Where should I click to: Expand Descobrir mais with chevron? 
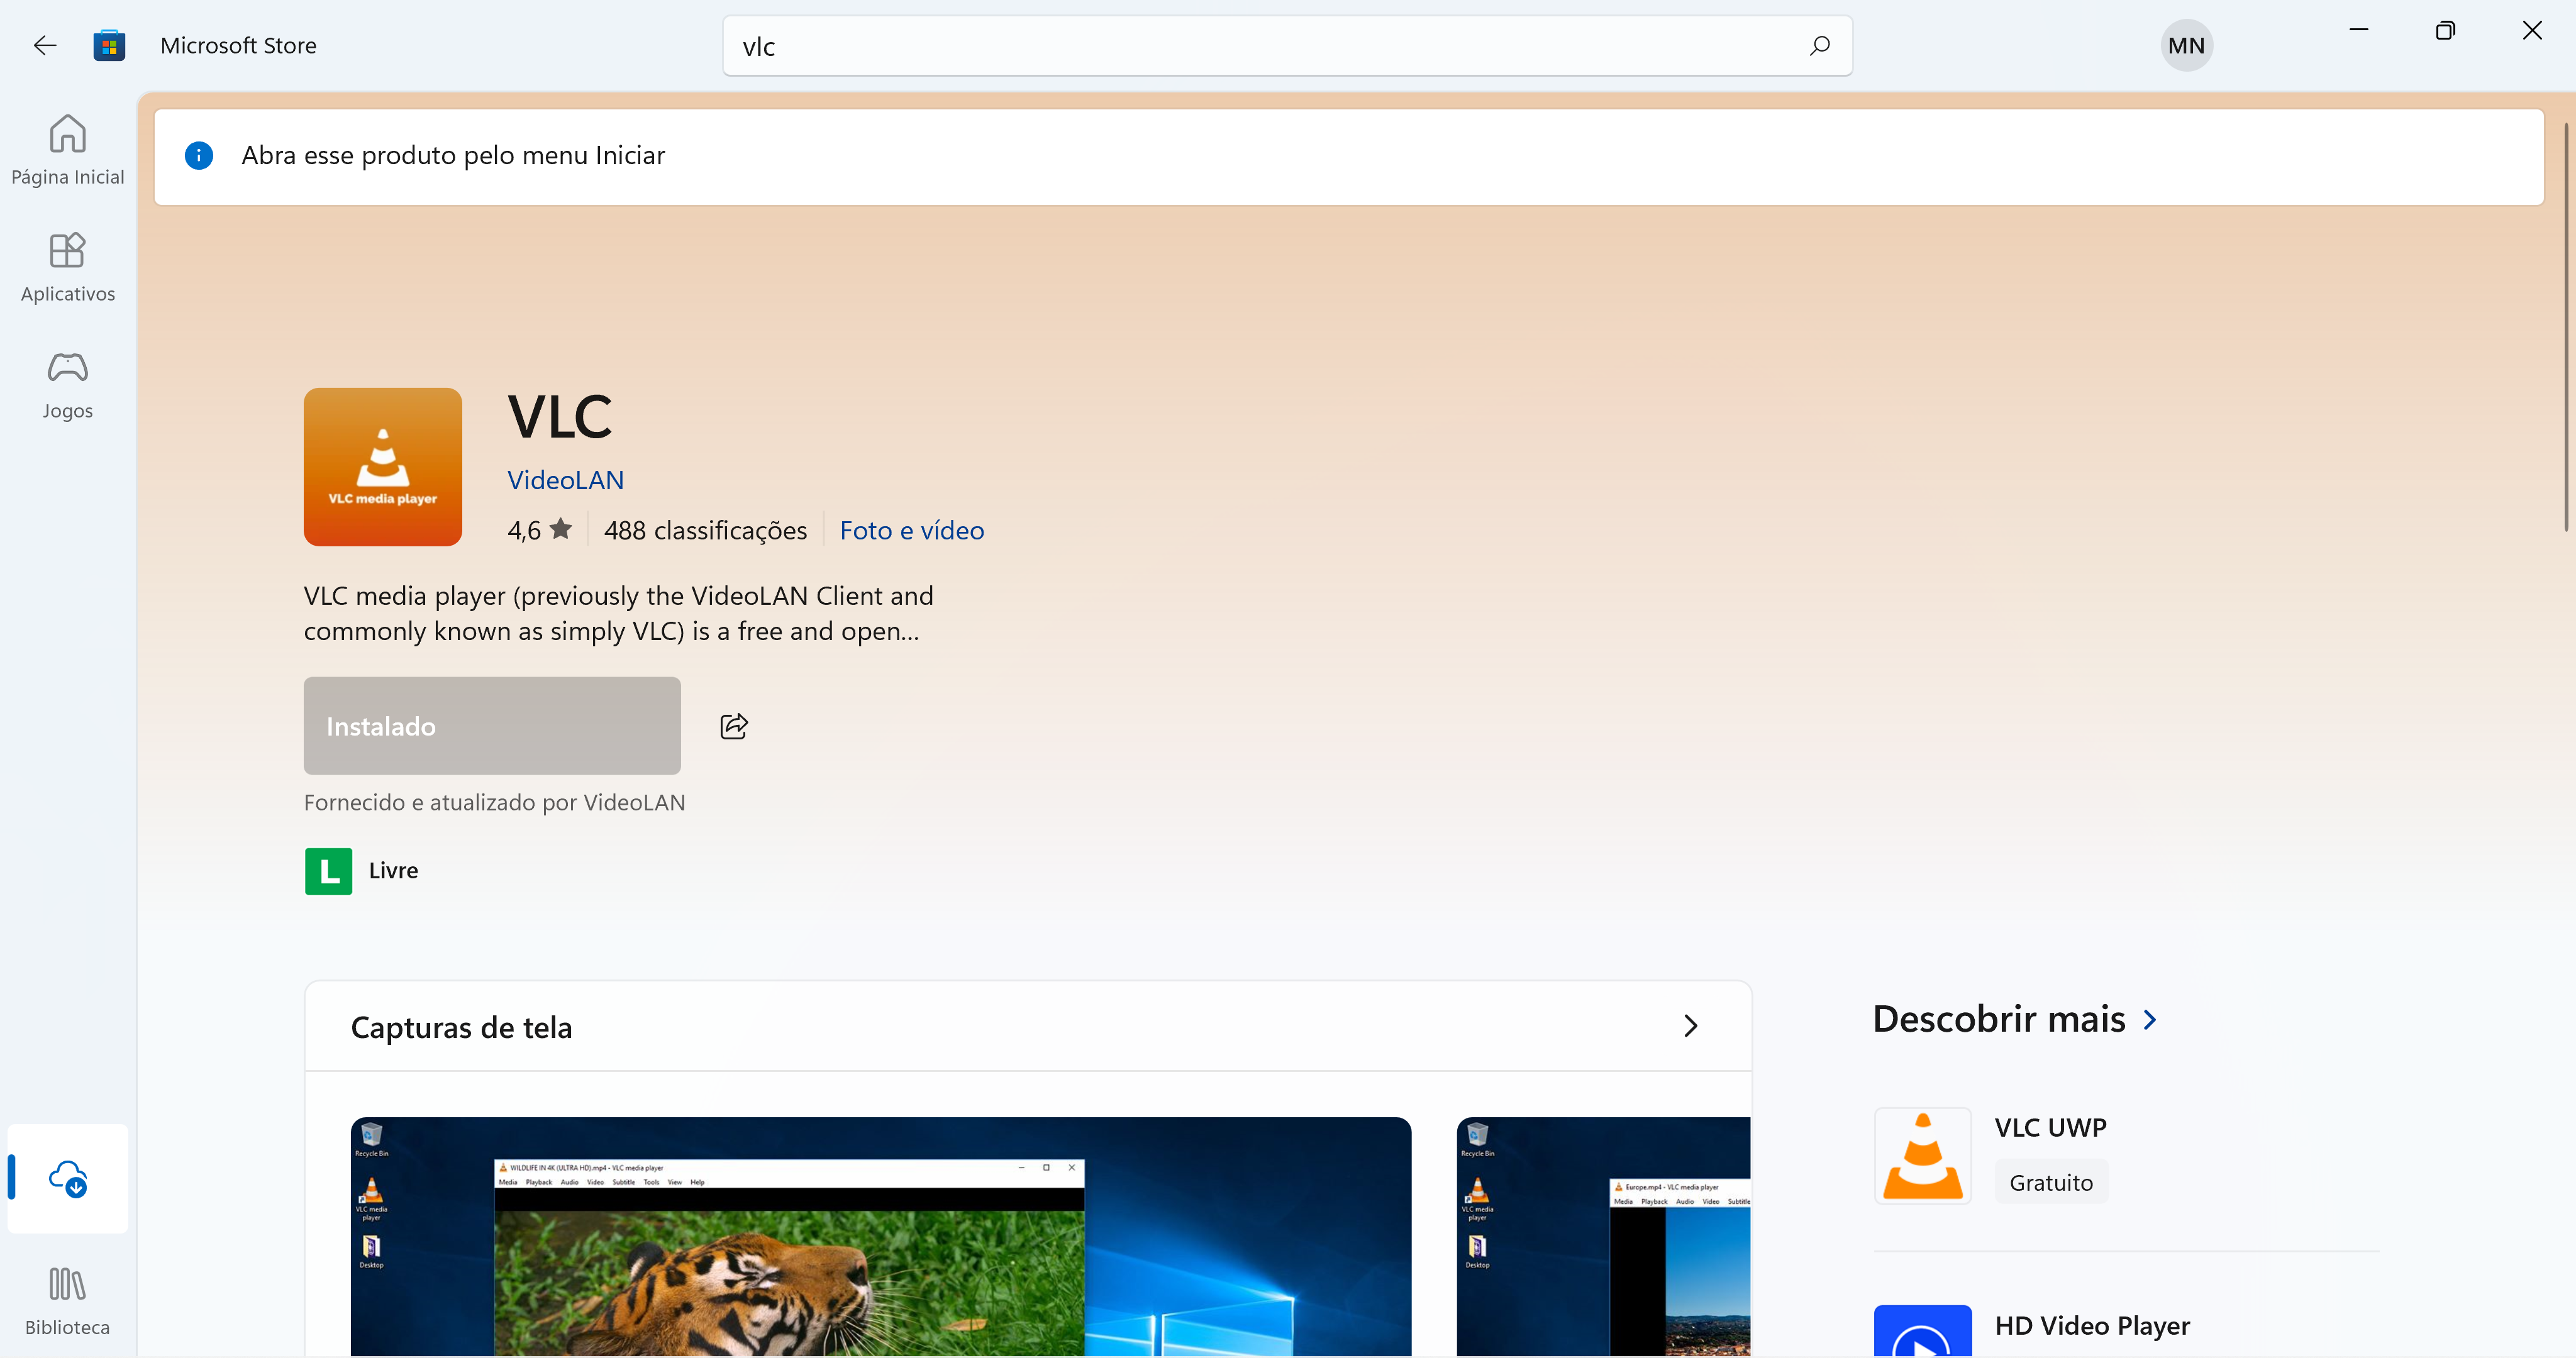click(x=2151, y=1020)
